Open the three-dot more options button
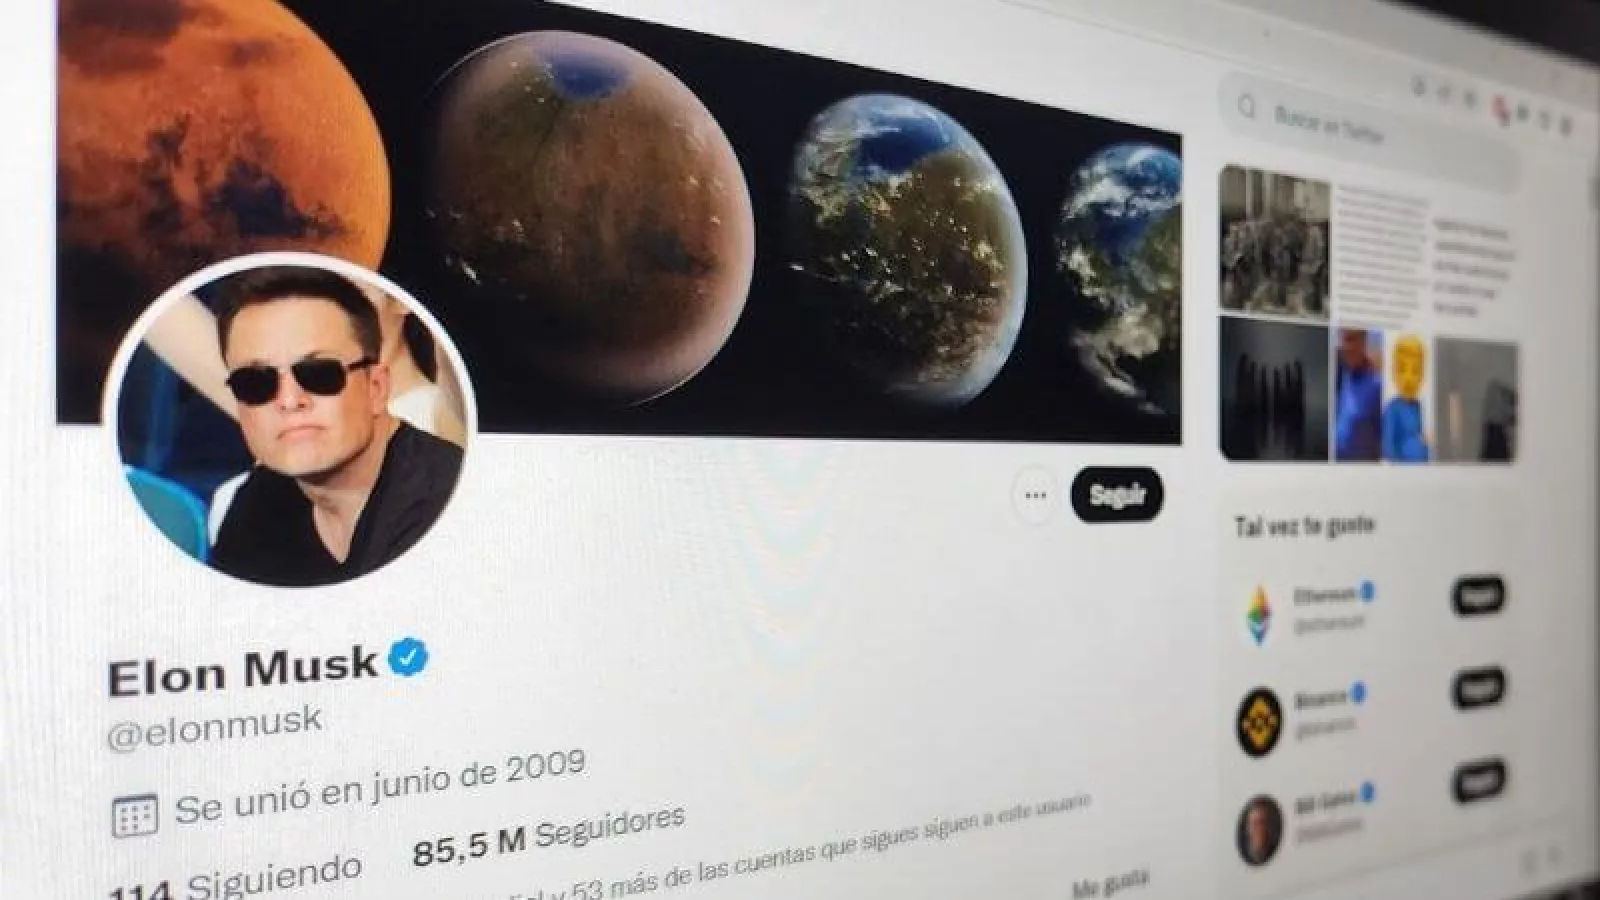The image size is (1600, 900). [1035, 494]
